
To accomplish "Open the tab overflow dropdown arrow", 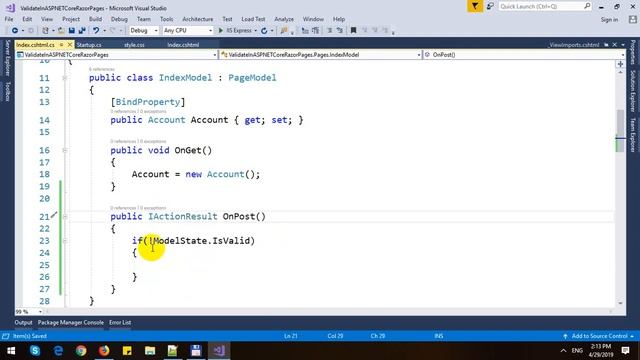I will coord(623,44).
